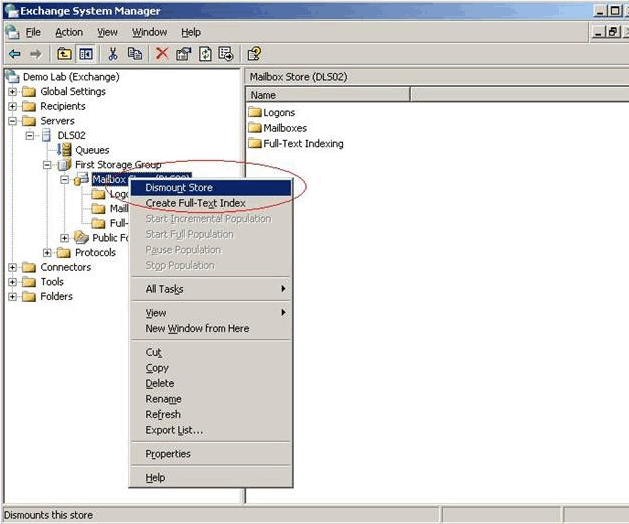Expand the Public Folder Store node

coord(65,238)
